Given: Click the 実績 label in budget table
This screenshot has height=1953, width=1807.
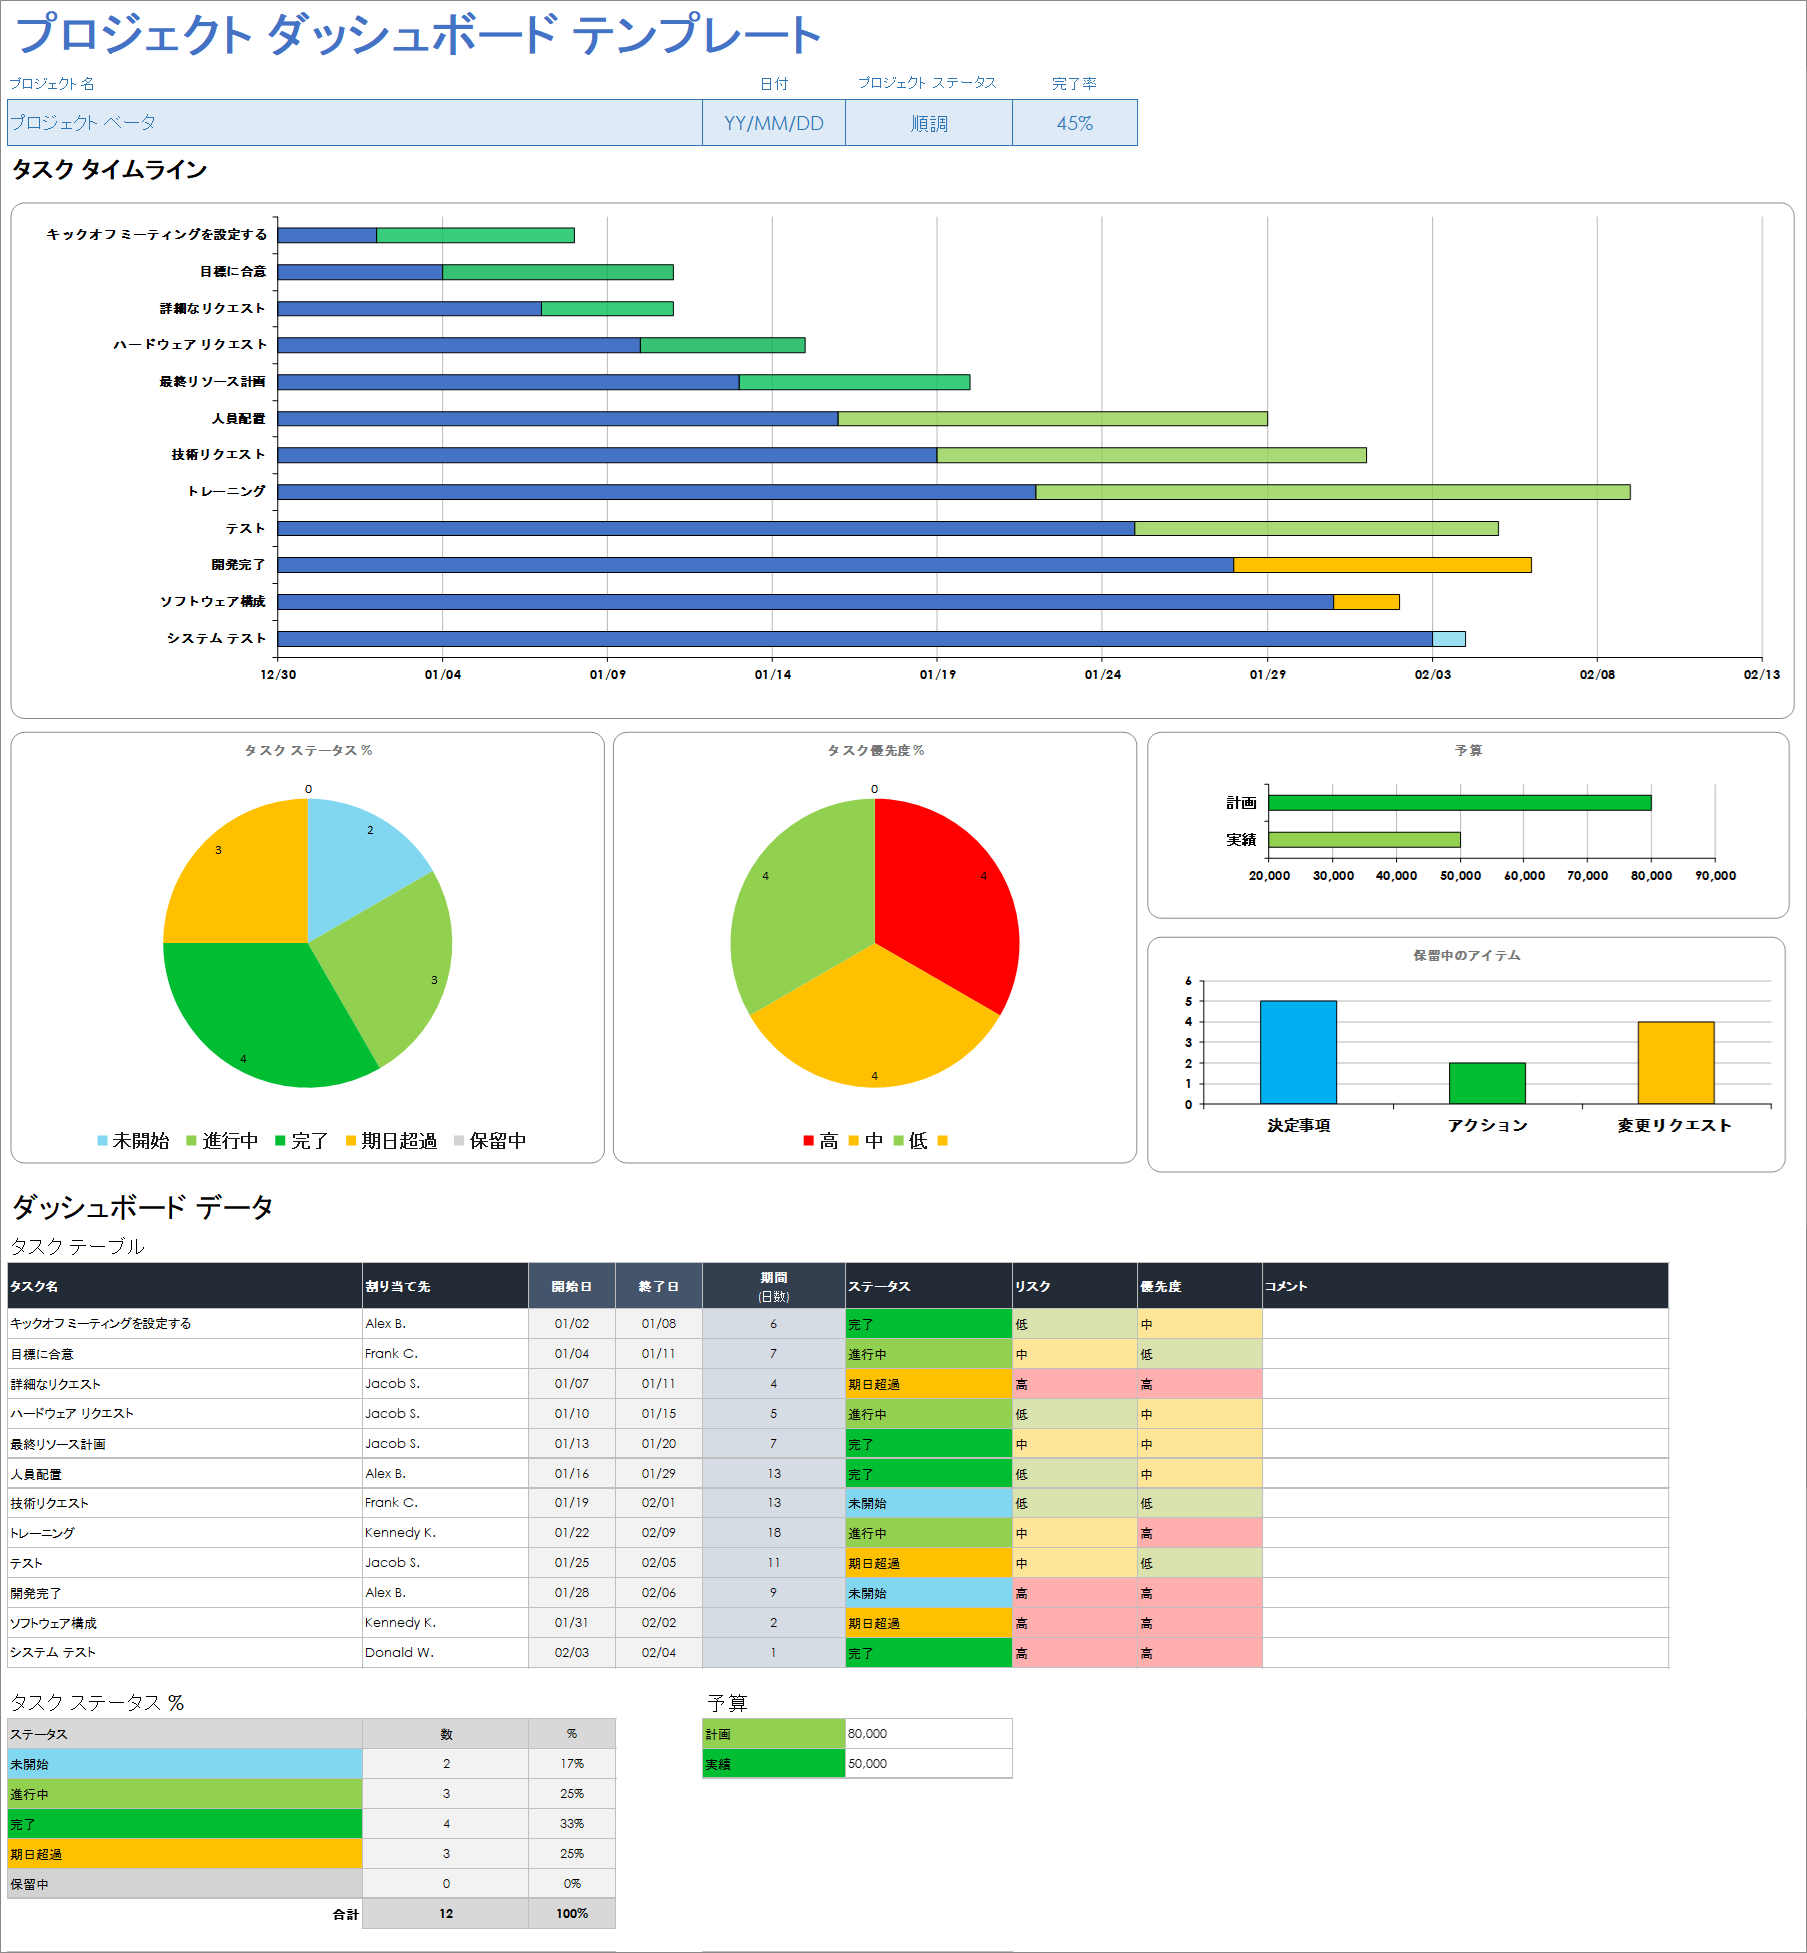Looking at the screenshot, I should tap(774, 1764).
